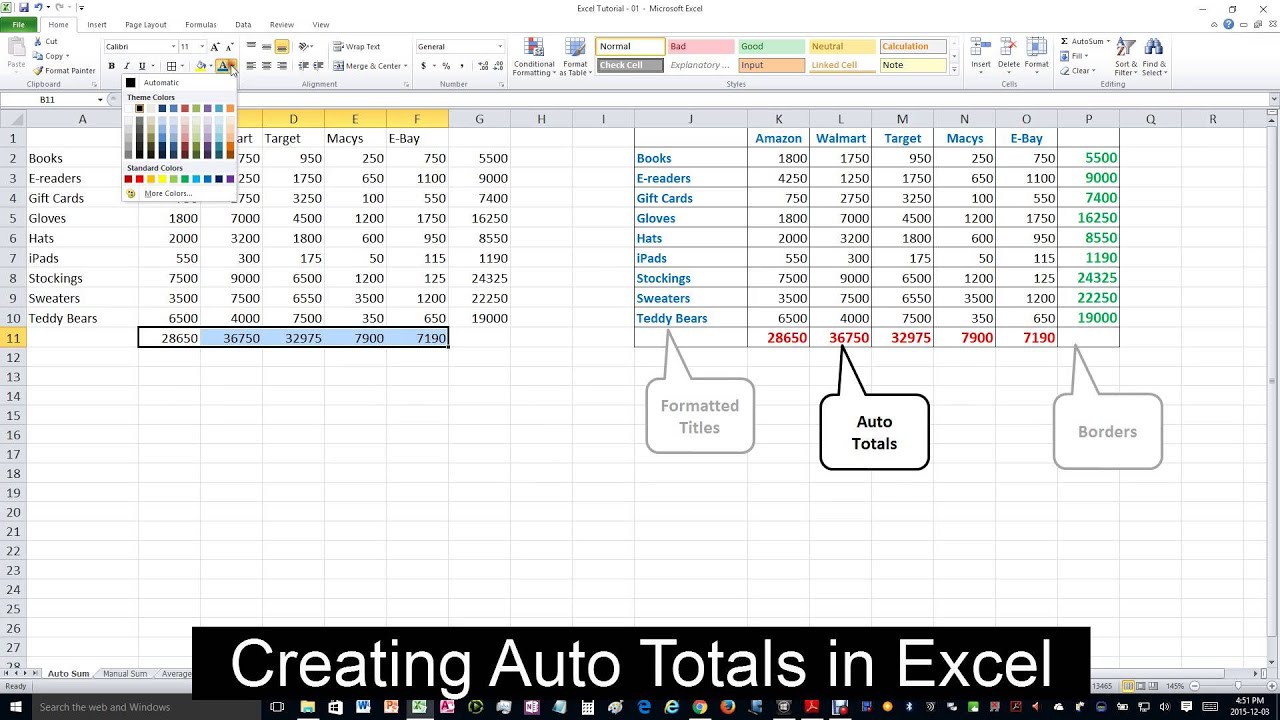Open the font size dropdown

(x=201, y=47)
